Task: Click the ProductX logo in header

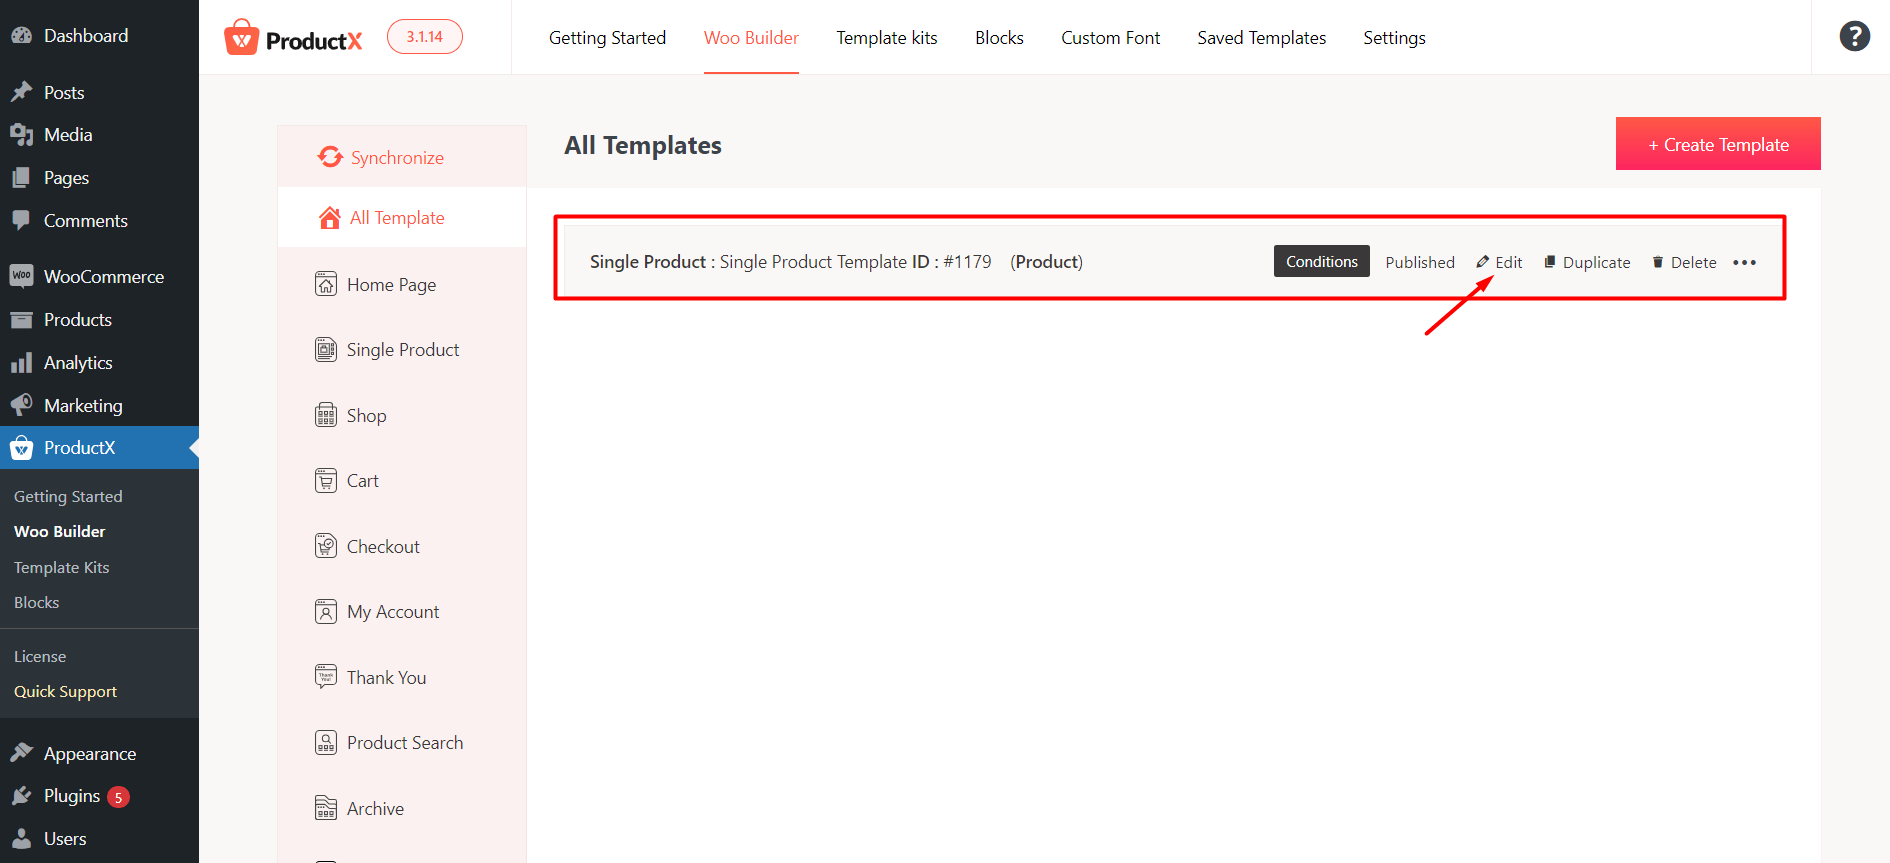Action: (x=293, y=38)
